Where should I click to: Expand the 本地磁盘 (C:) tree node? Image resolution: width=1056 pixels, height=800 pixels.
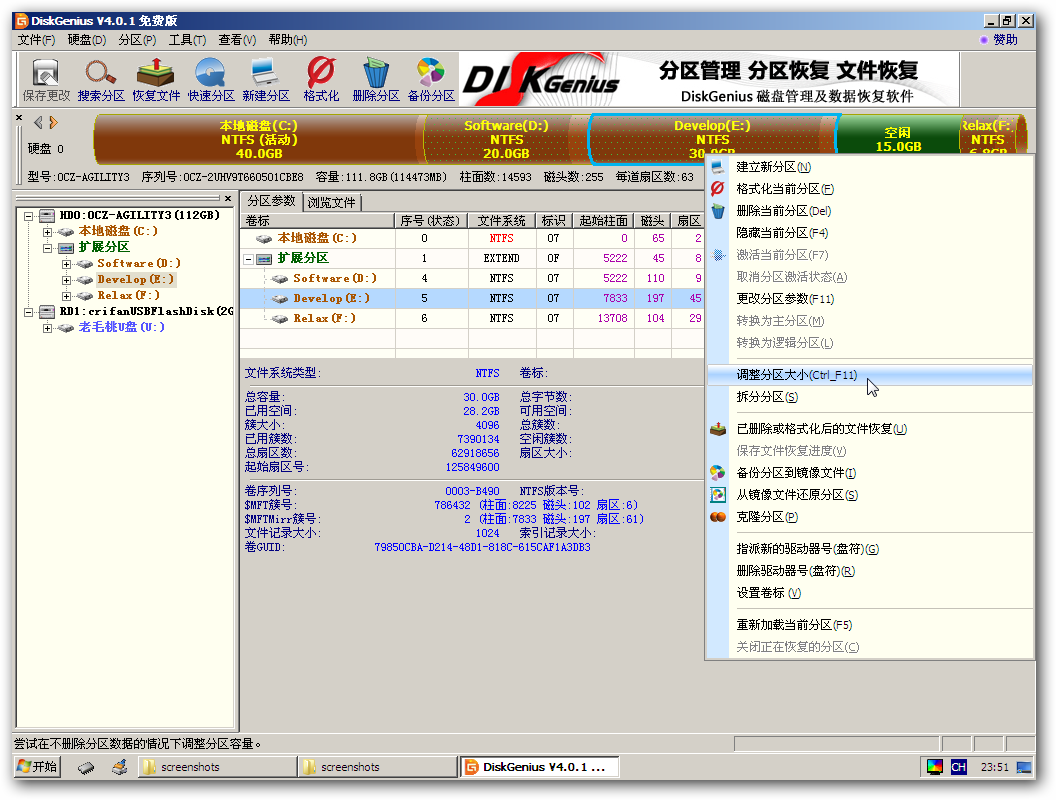point(47,232)
